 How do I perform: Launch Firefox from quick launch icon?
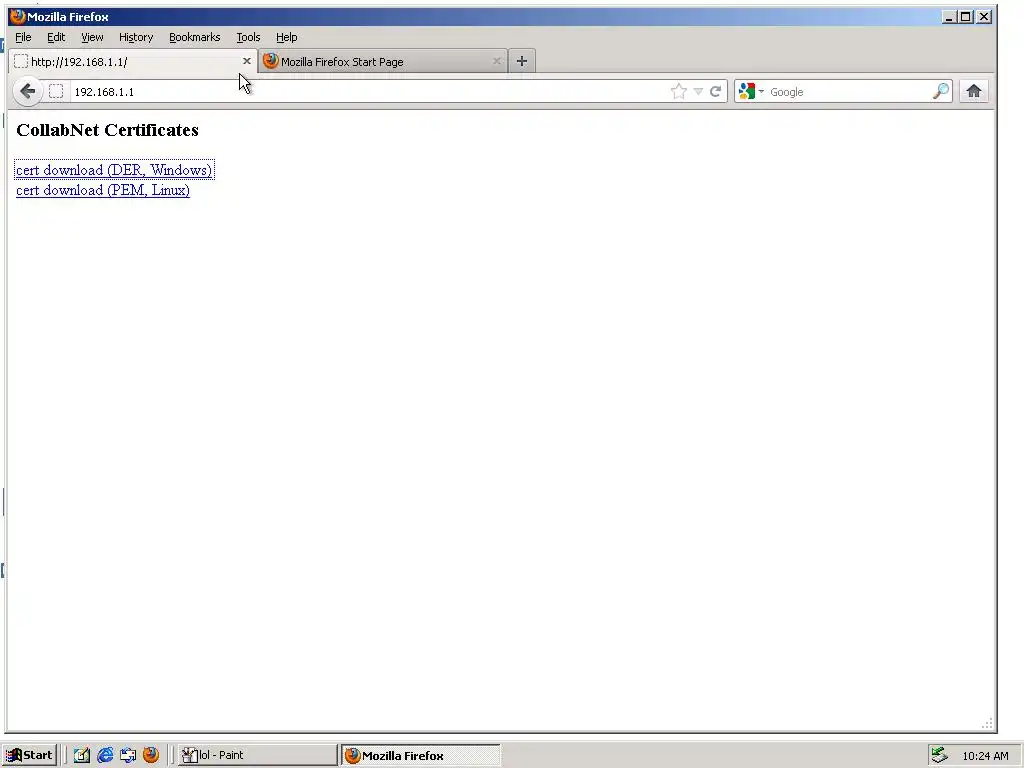[x=151, y=755]
